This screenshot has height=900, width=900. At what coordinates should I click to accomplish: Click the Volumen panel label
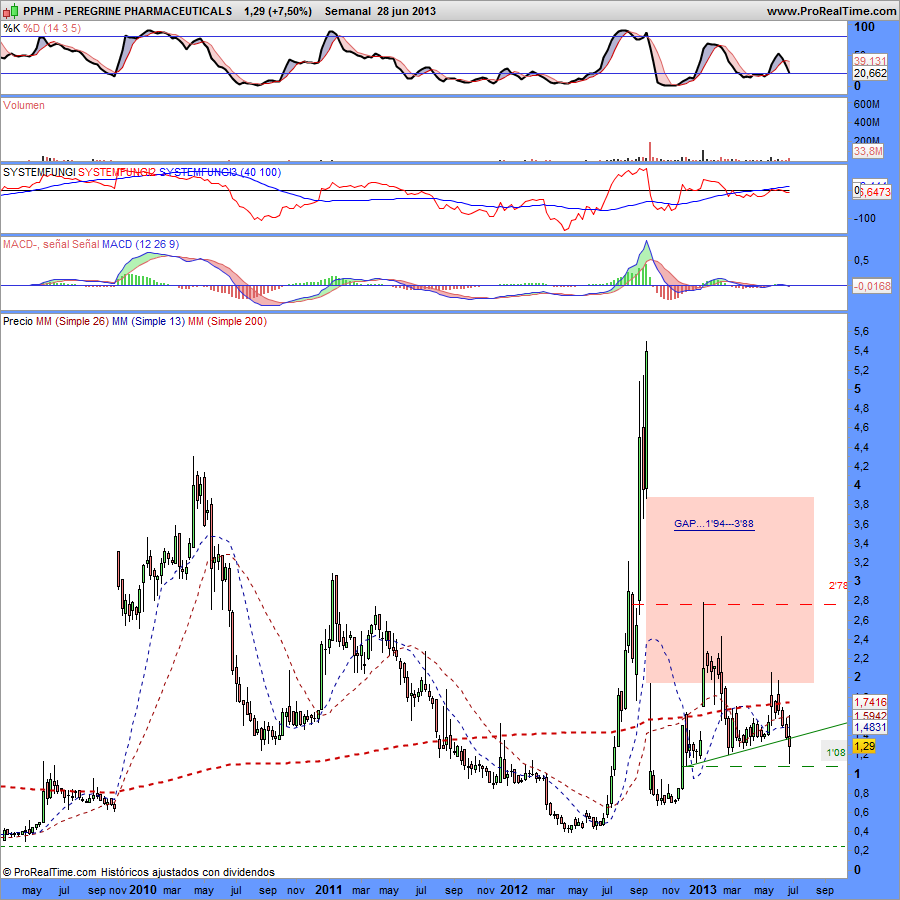pos(24,105)
